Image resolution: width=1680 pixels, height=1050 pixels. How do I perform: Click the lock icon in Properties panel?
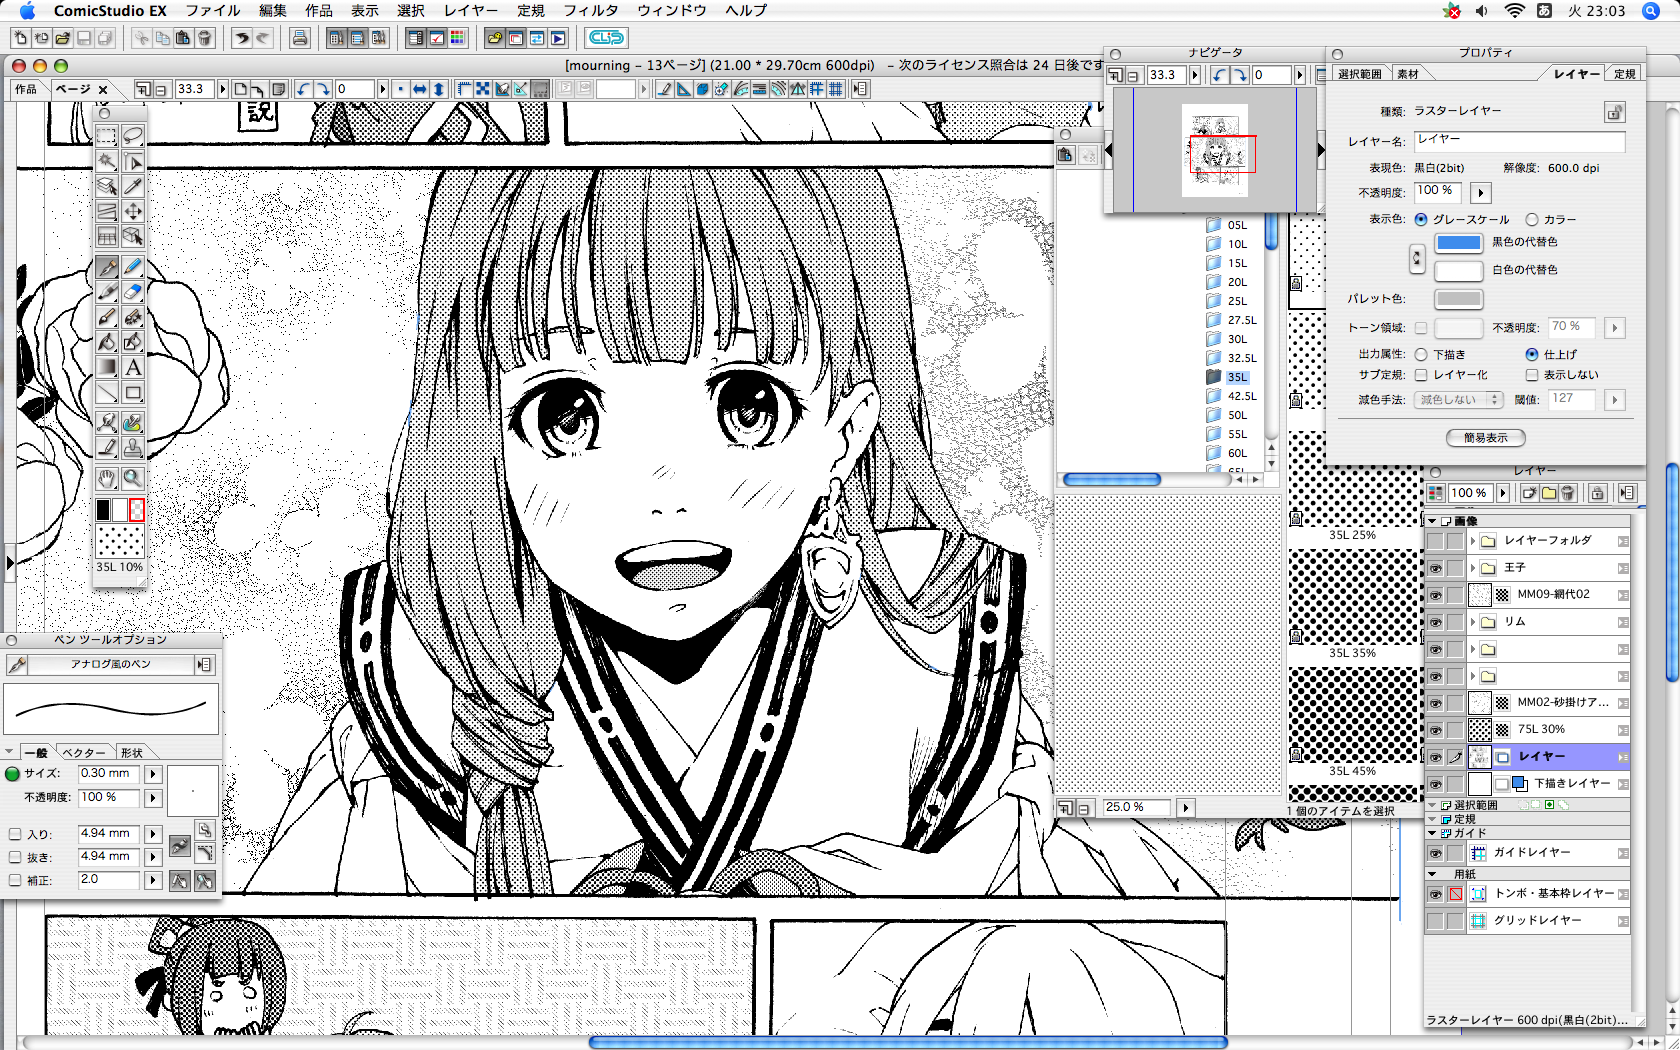point(1614,112)
